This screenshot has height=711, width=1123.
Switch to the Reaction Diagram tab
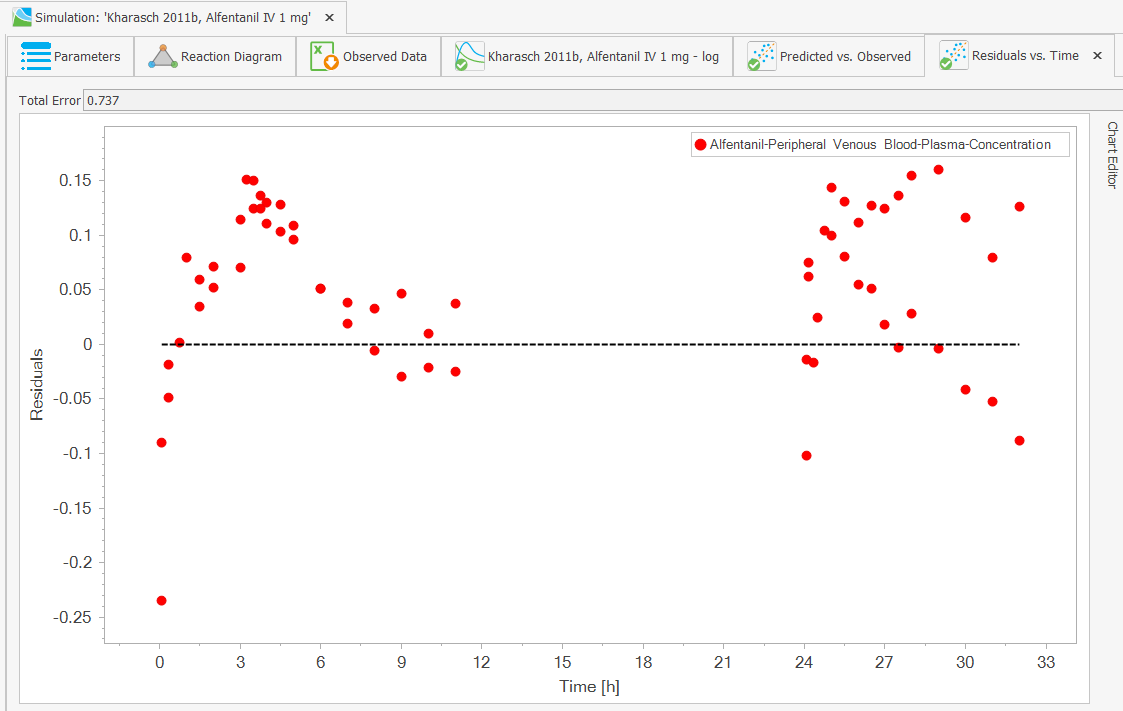[x=231, y=57]
